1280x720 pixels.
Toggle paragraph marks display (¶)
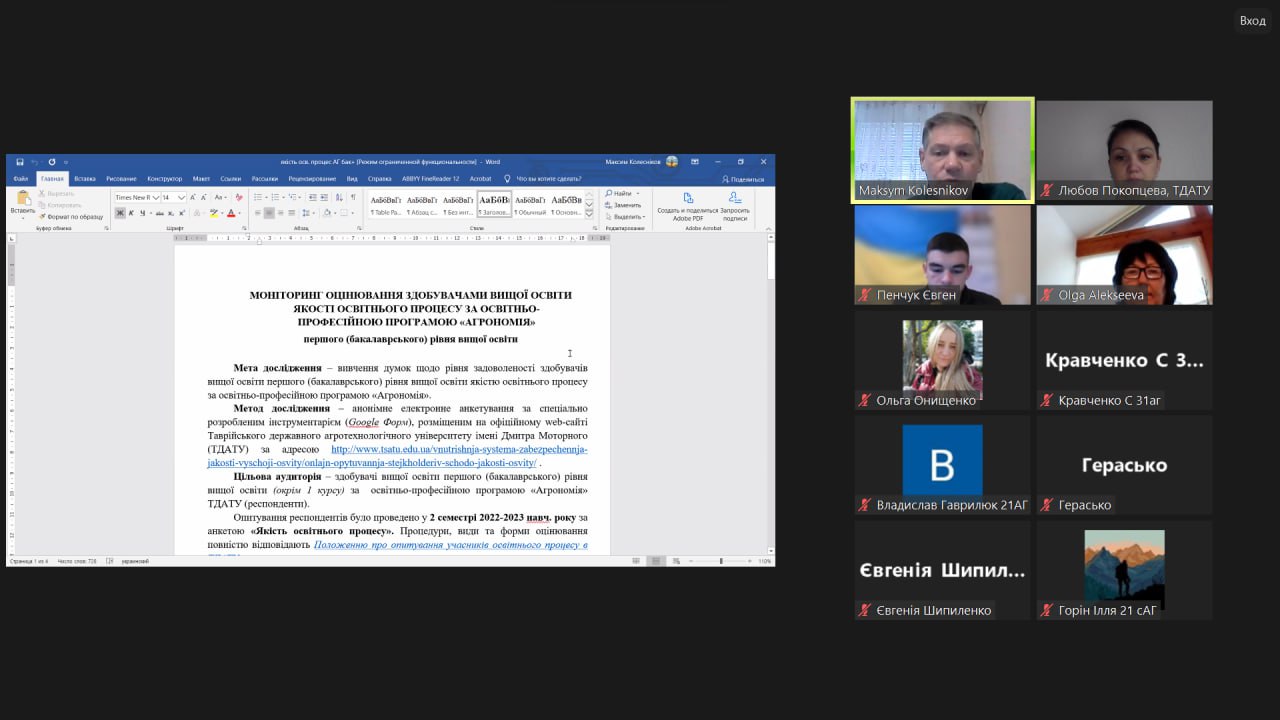[353, 197]
